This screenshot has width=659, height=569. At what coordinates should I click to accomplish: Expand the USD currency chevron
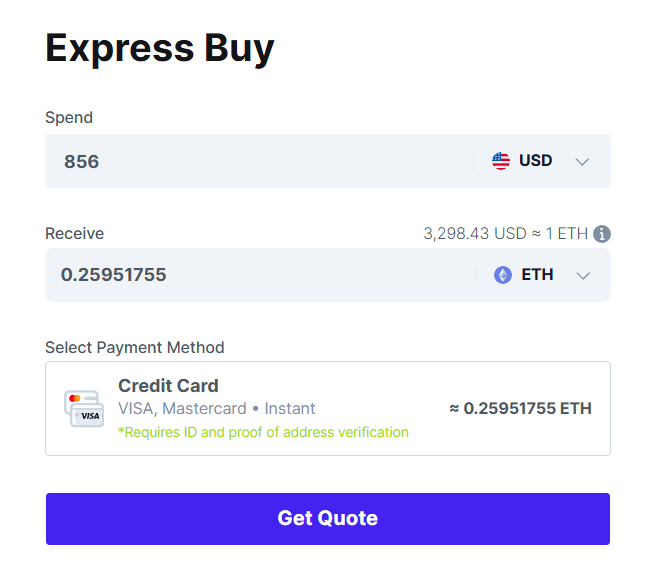tap(583, 162)
